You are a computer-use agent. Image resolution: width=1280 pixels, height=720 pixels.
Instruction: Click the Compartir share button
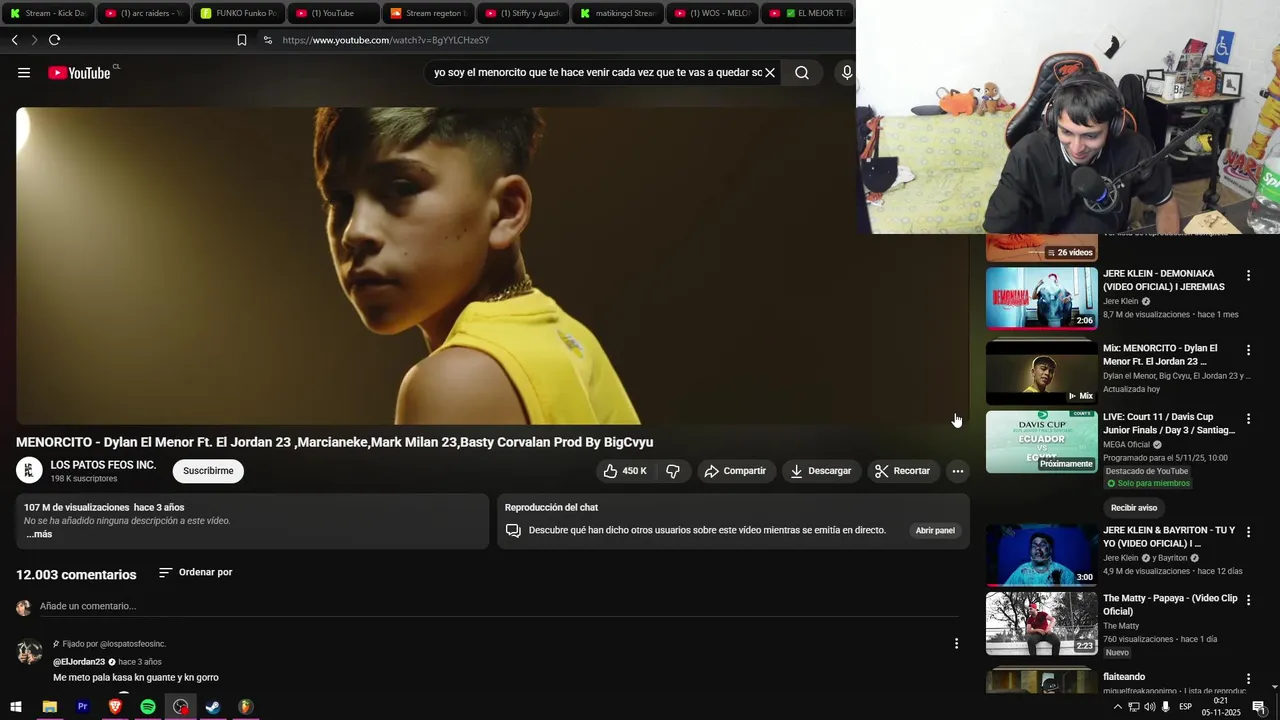click(735, 471)
